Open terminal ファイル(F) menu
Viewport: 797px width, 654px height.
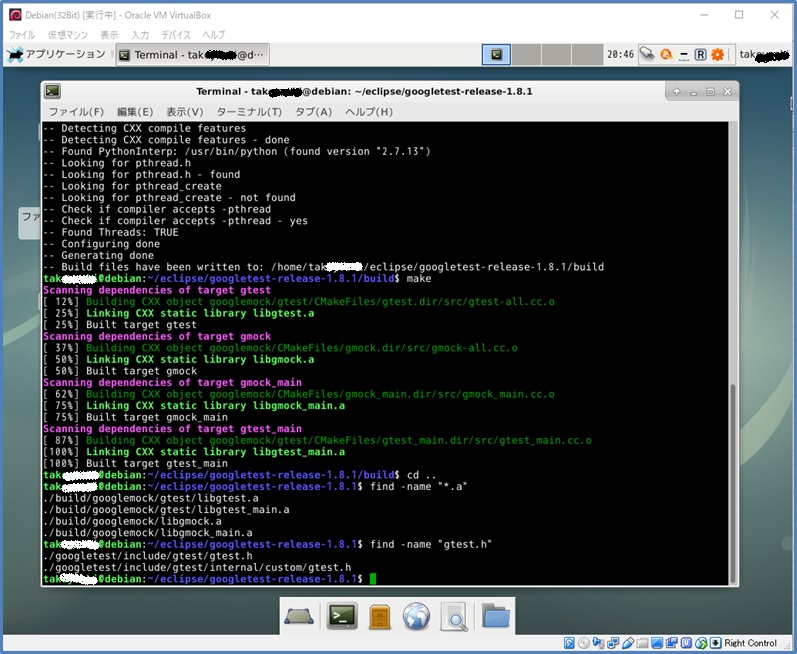(76, 112)
